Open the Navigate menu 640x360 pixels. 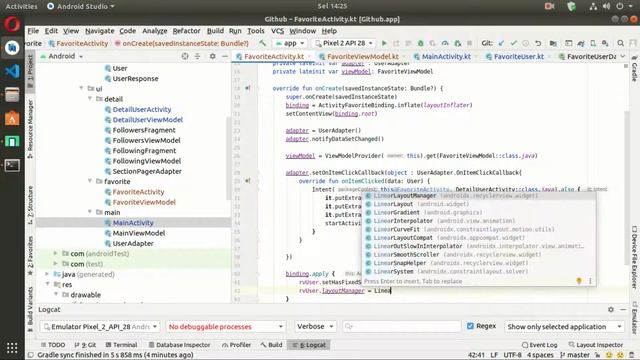click(100, 31)
